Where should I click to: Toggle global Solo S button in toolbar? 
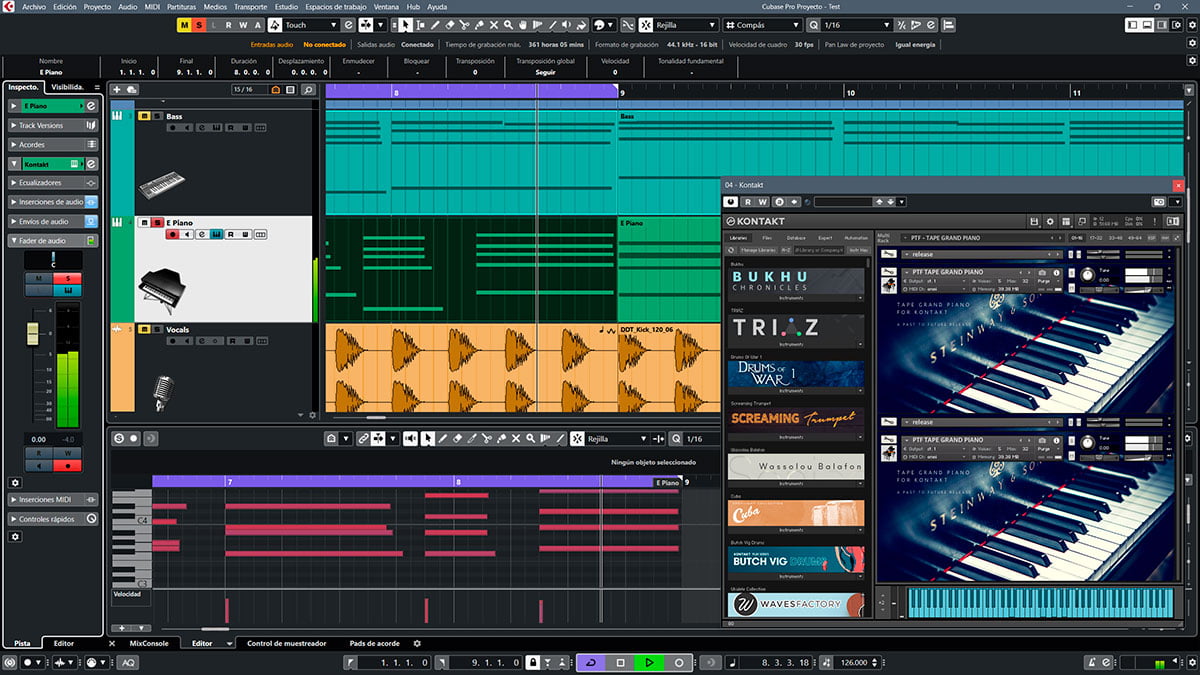tap(199, 25)
